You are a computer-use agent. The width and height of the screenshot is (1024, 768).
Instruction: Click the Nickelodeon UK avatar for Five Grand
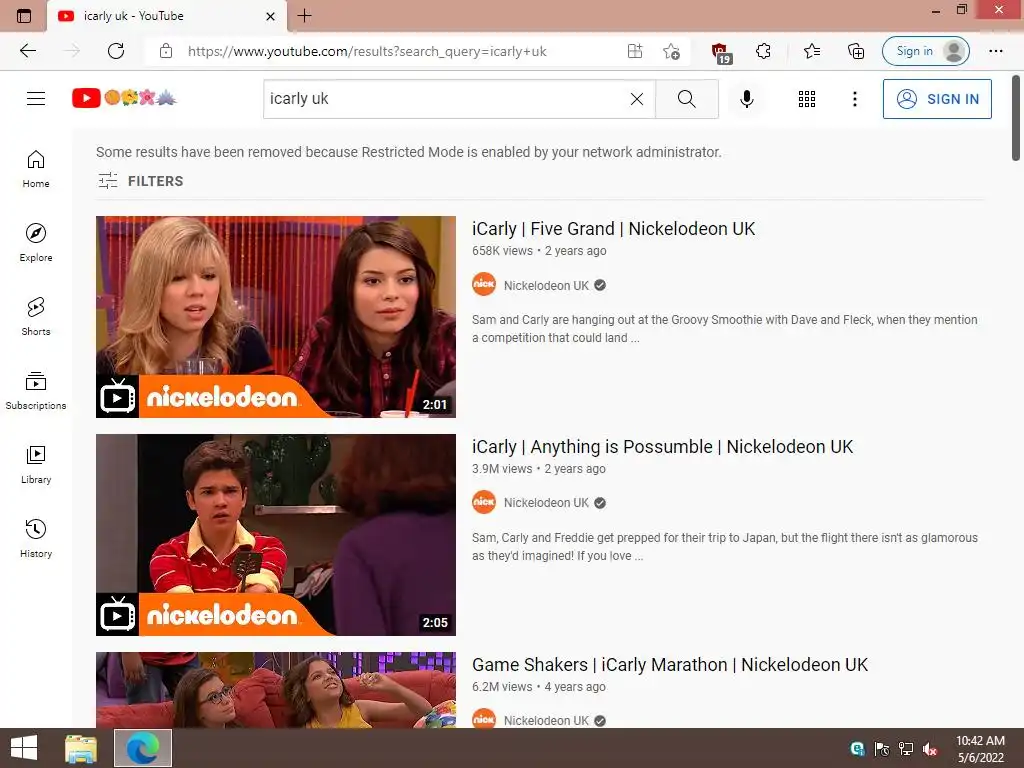484,284
